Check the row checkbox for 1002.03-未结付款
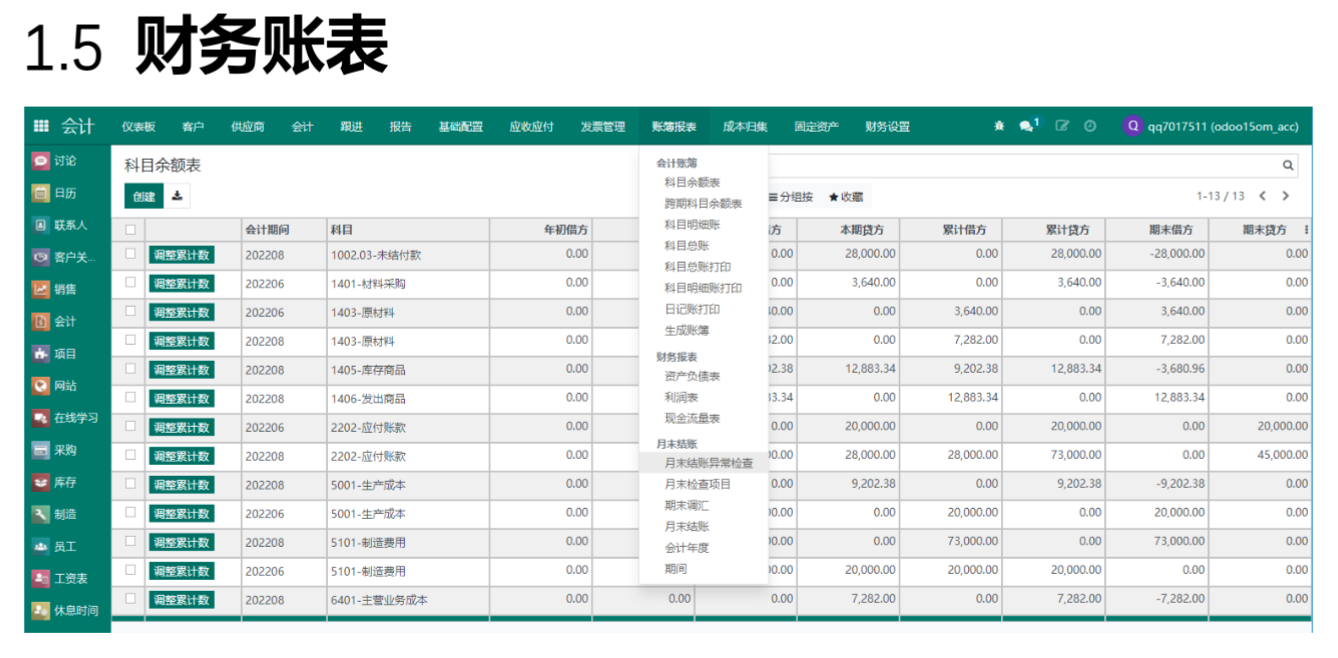The image size is (1338, 658). tap(130, 254)
